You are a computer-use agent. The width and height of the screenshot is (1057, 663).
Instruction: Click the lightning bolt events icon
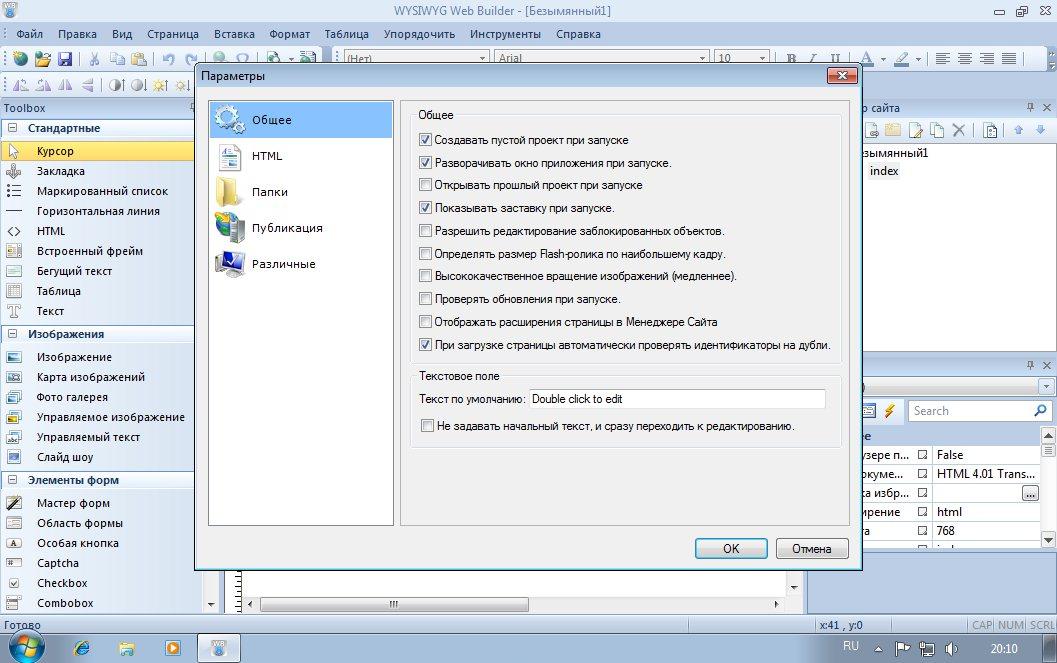[x=890, y=410]
